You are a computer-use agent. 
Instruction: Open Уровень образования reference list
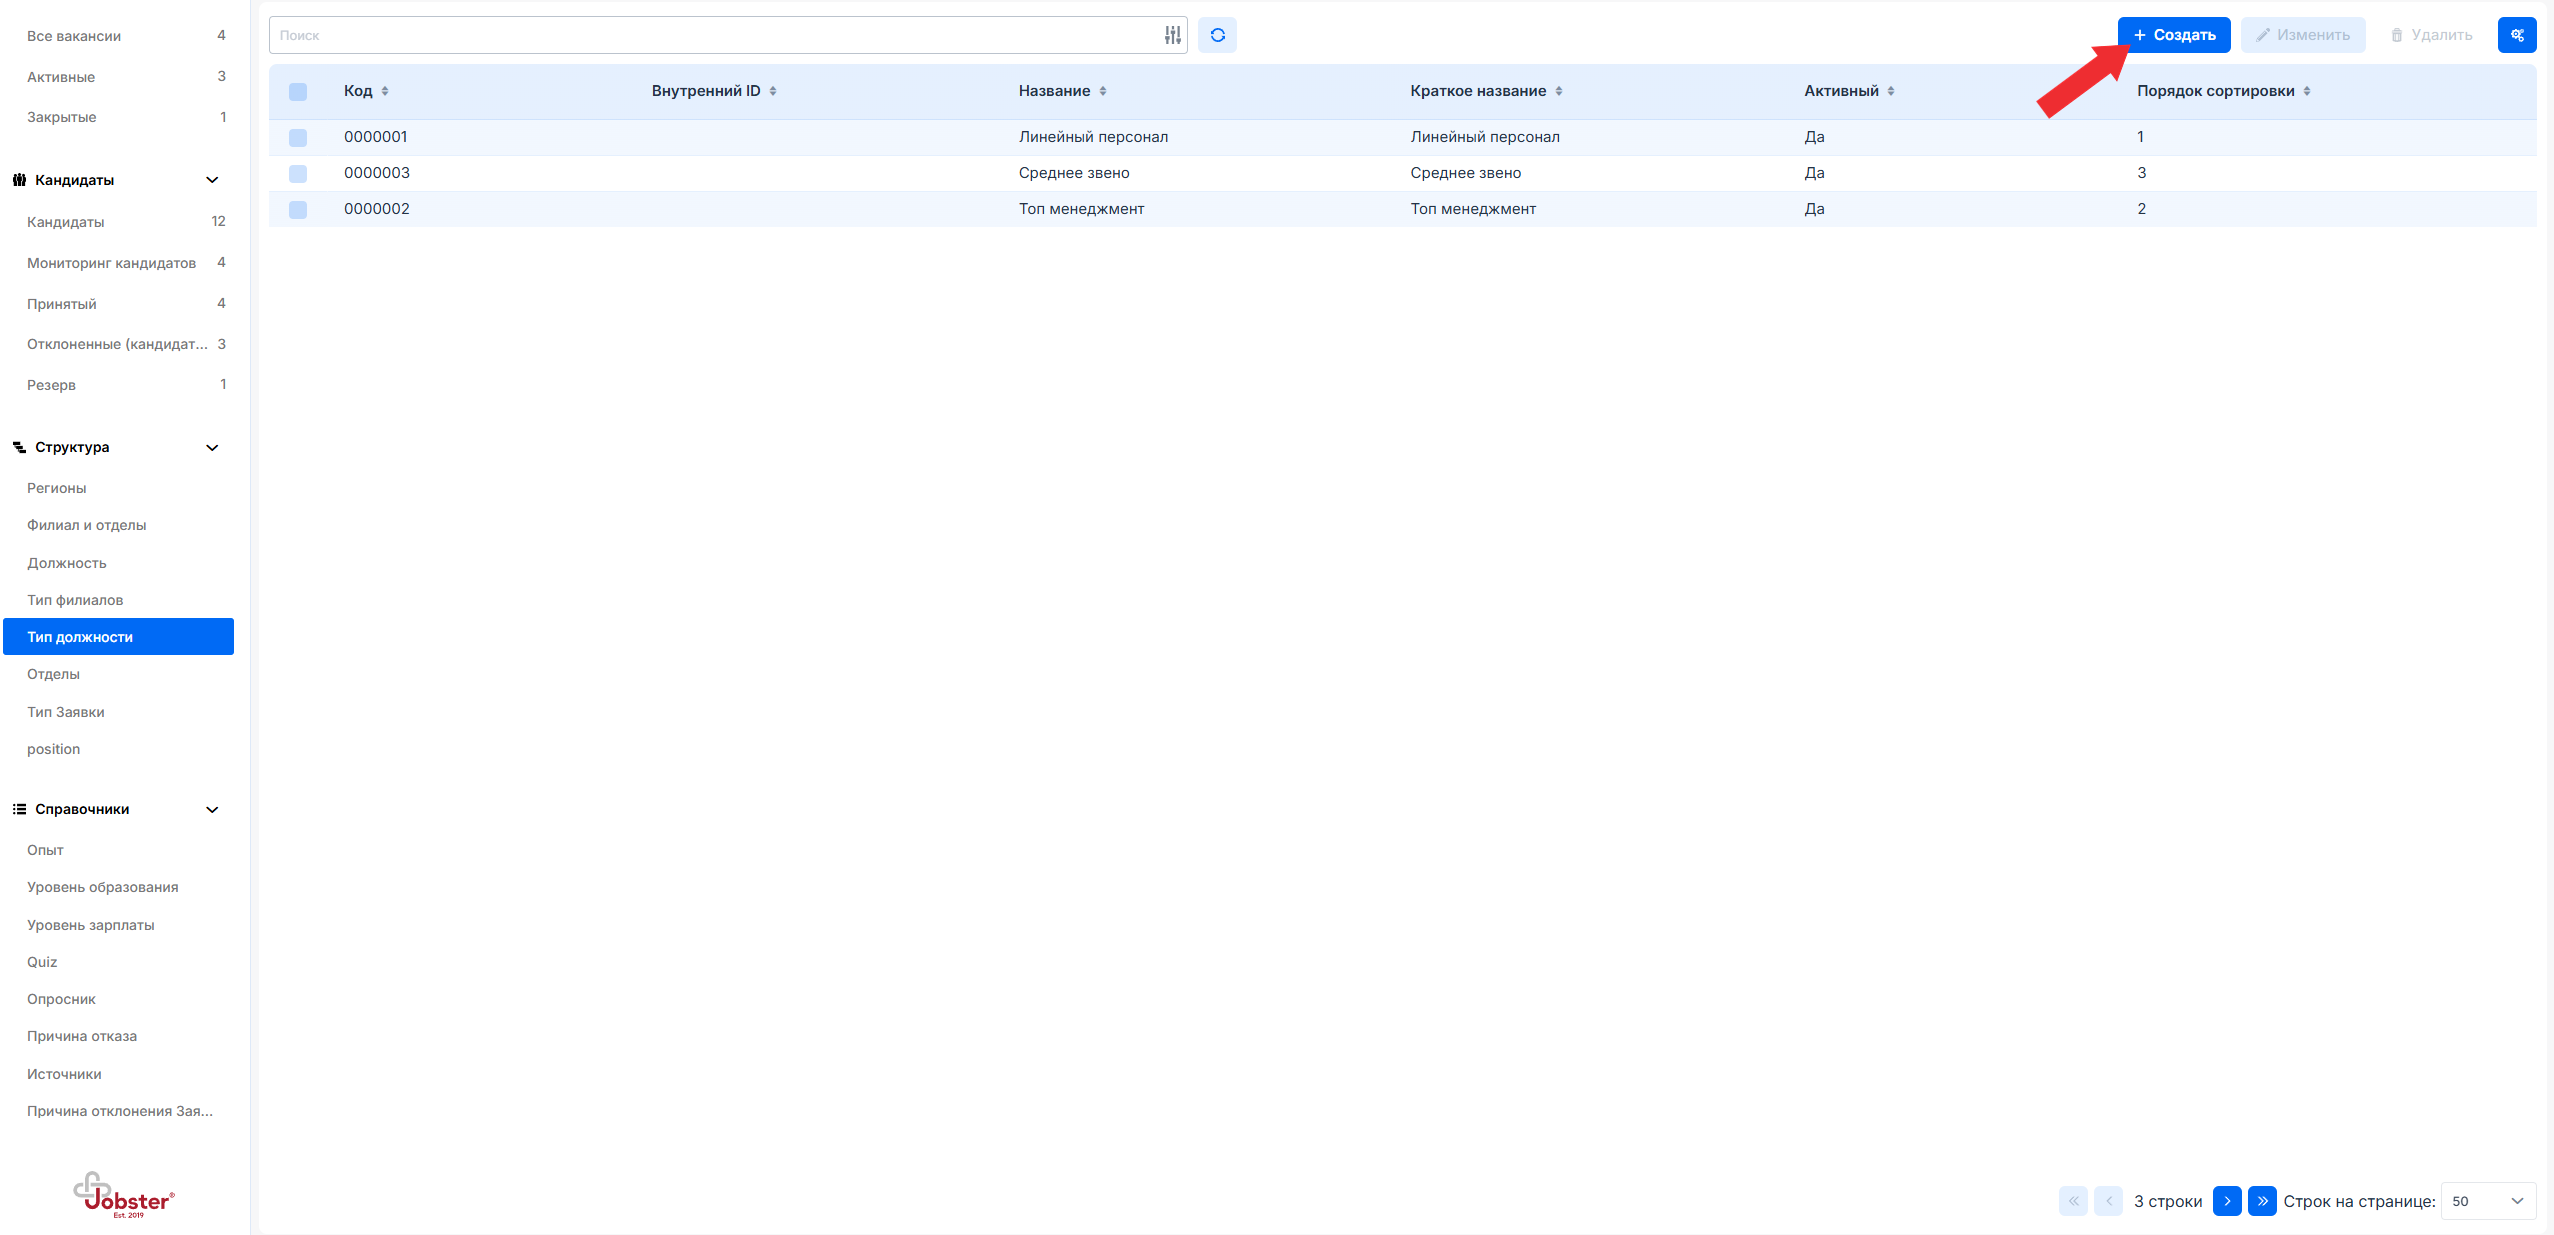coord(102,887)
